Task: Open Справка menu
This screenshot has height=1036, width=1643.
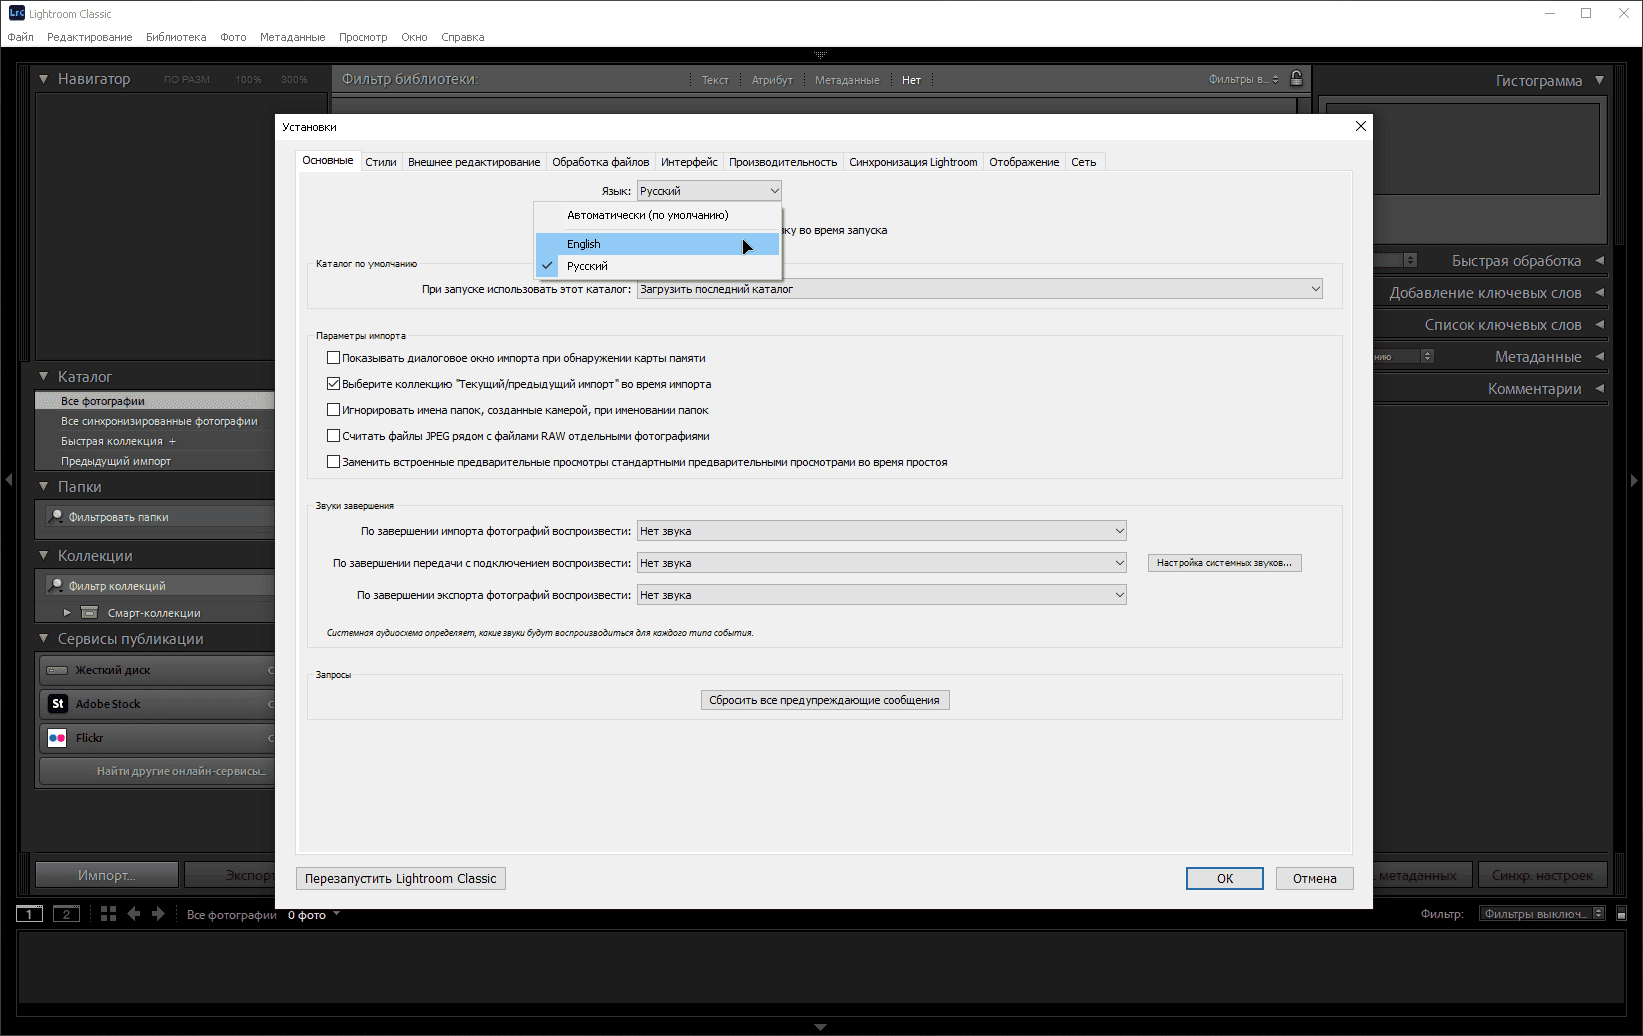Action: 463,37
